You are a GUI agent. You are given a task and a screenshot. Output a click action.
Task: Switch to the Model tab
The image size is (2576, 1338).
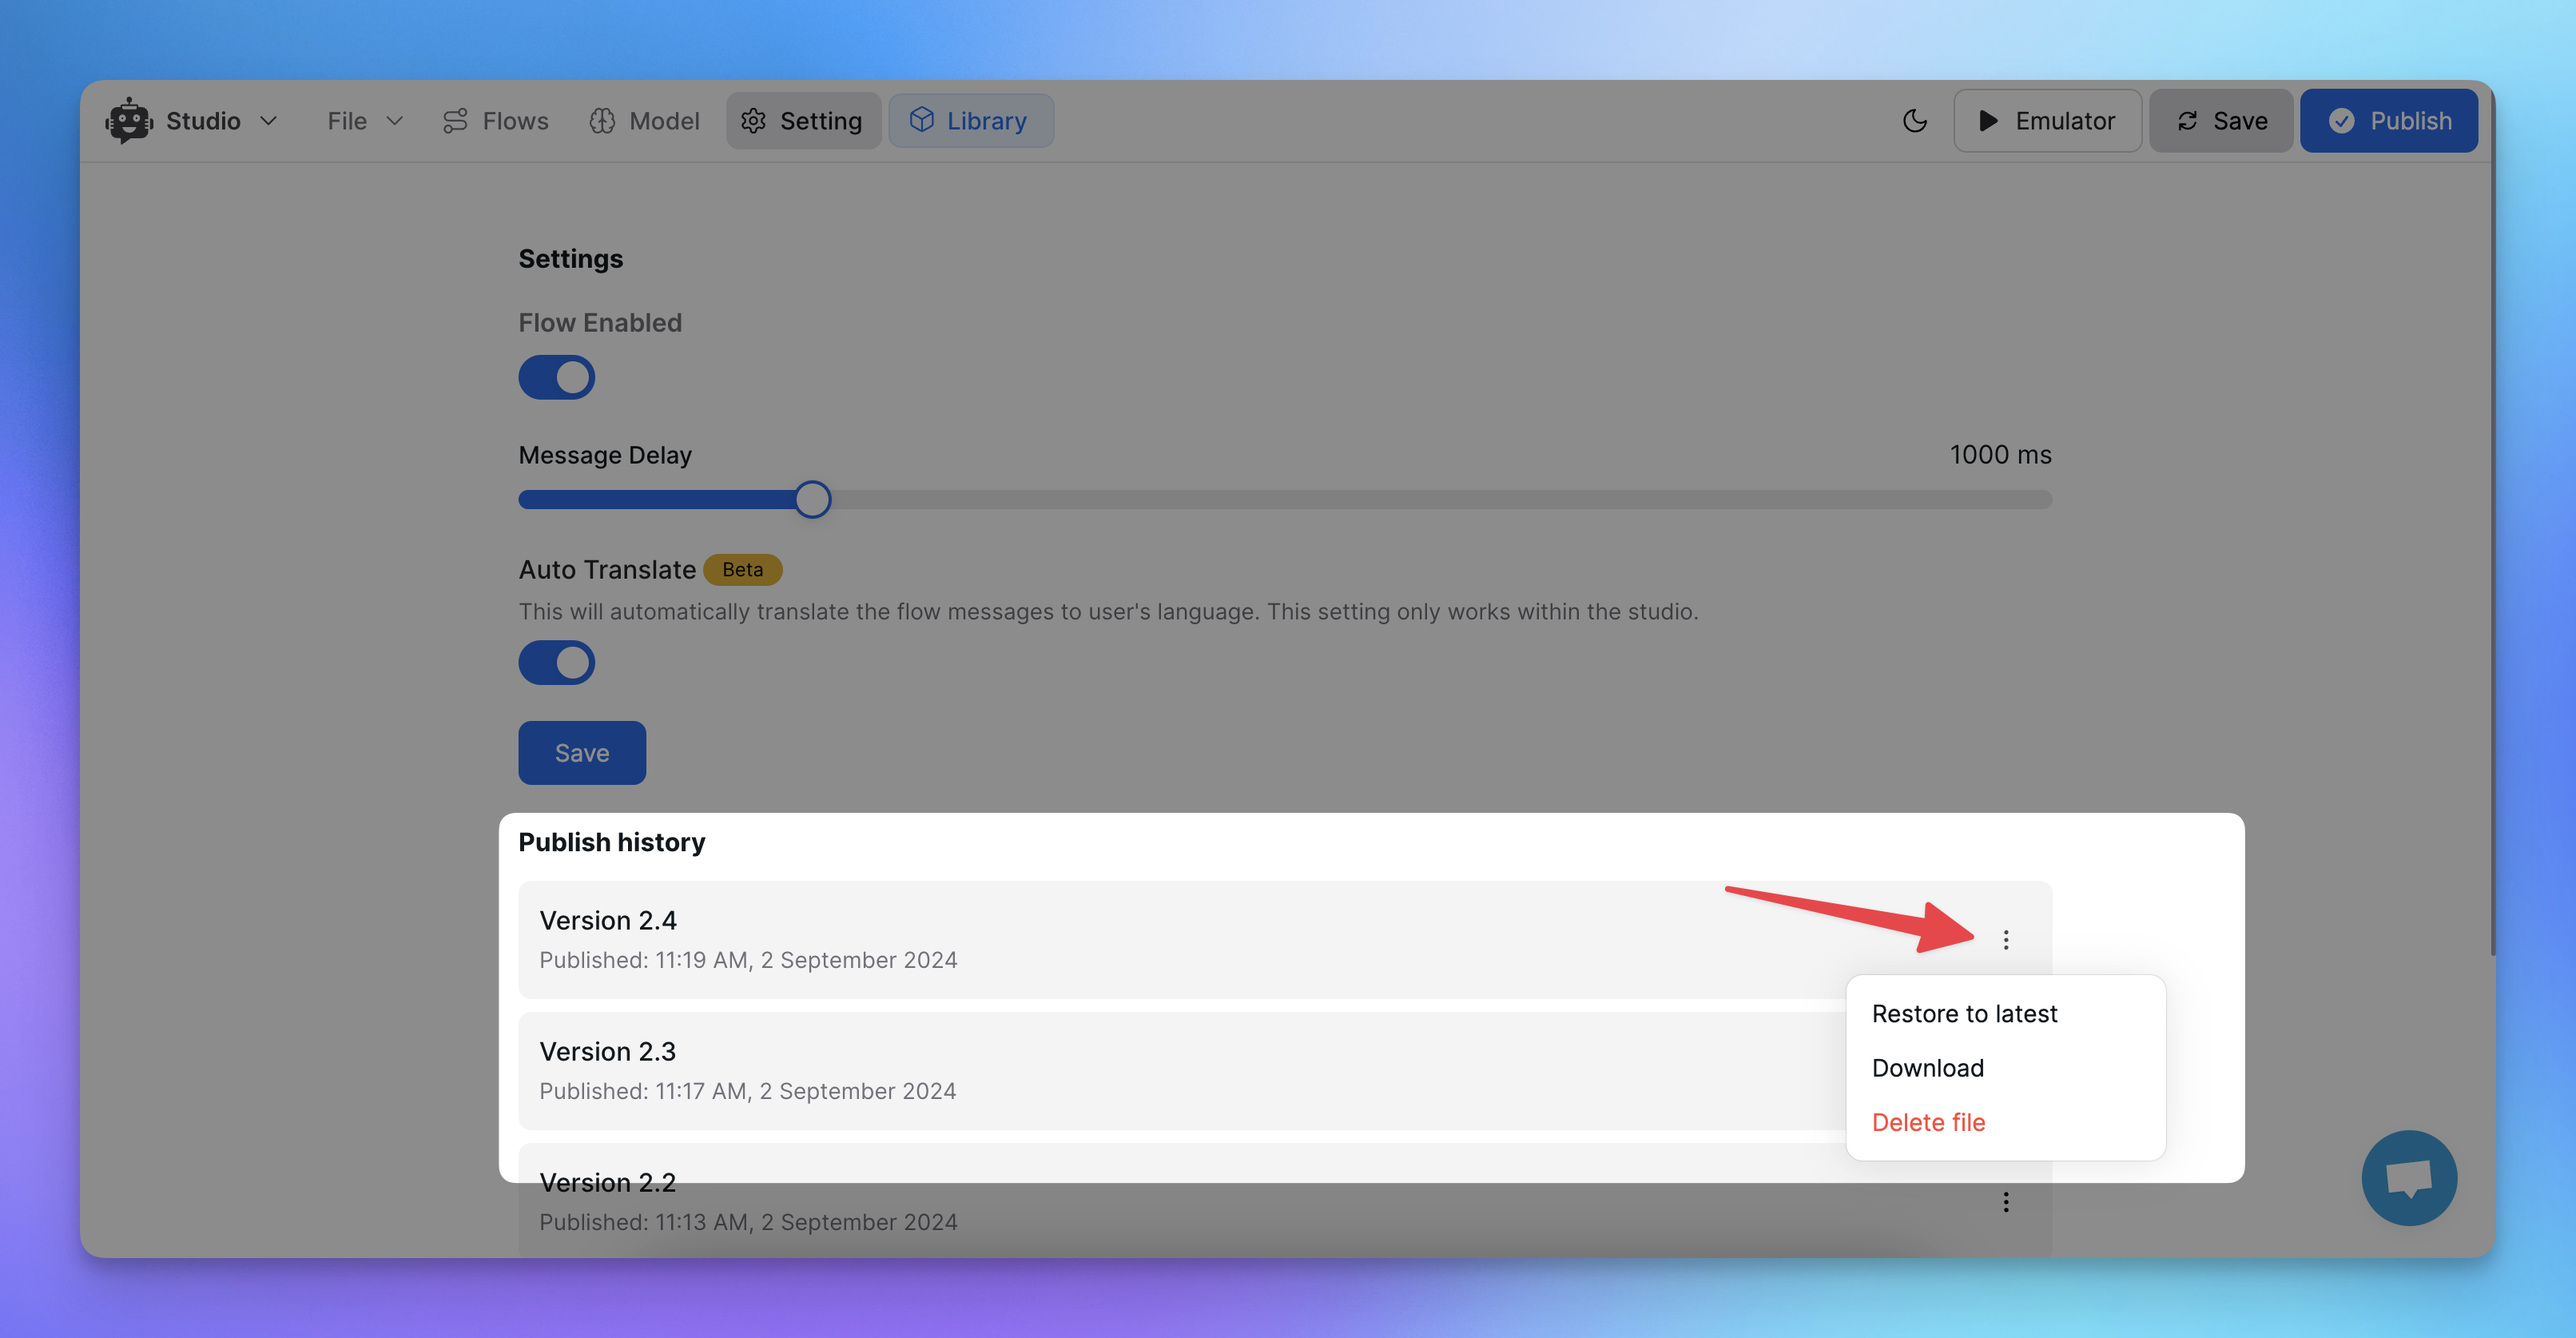pos(644,121)
